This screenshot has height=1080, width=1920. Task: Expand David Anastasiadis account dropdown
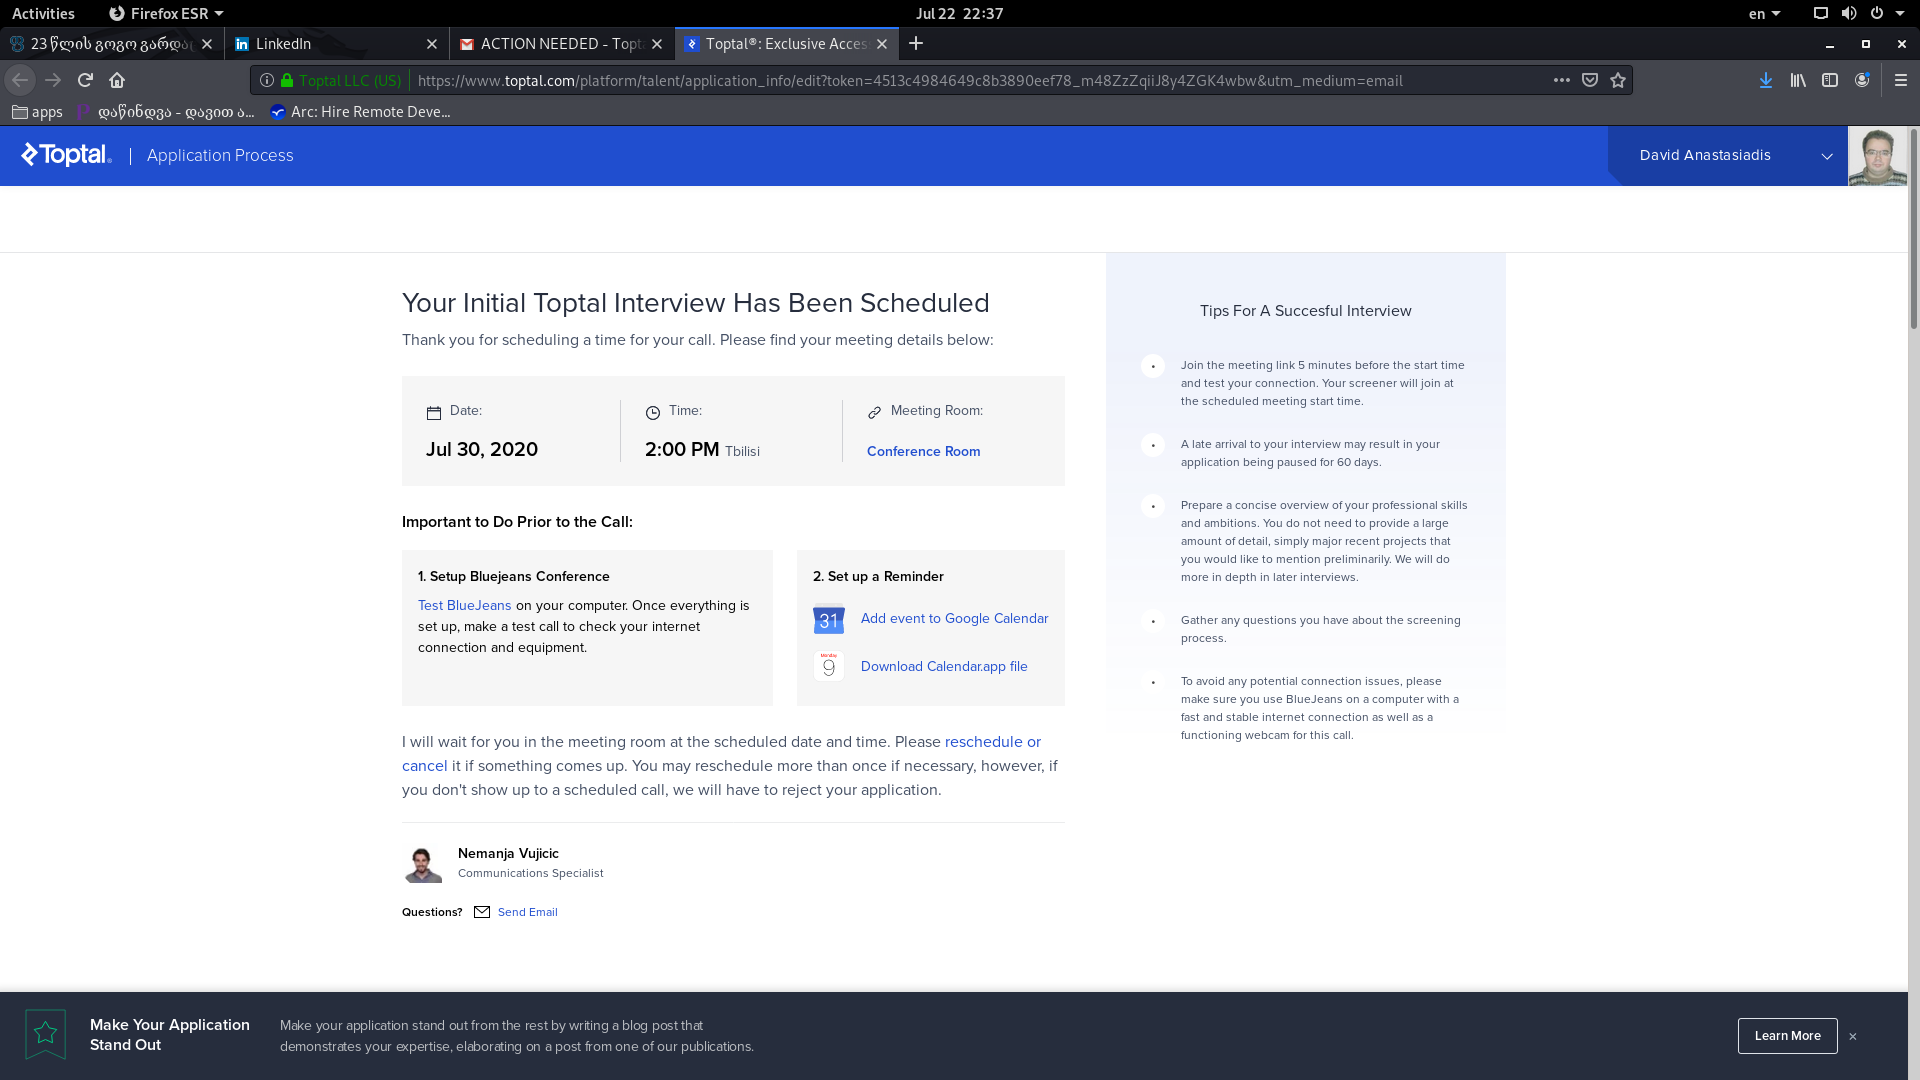pyautogui.click(x=1826, y=156)
